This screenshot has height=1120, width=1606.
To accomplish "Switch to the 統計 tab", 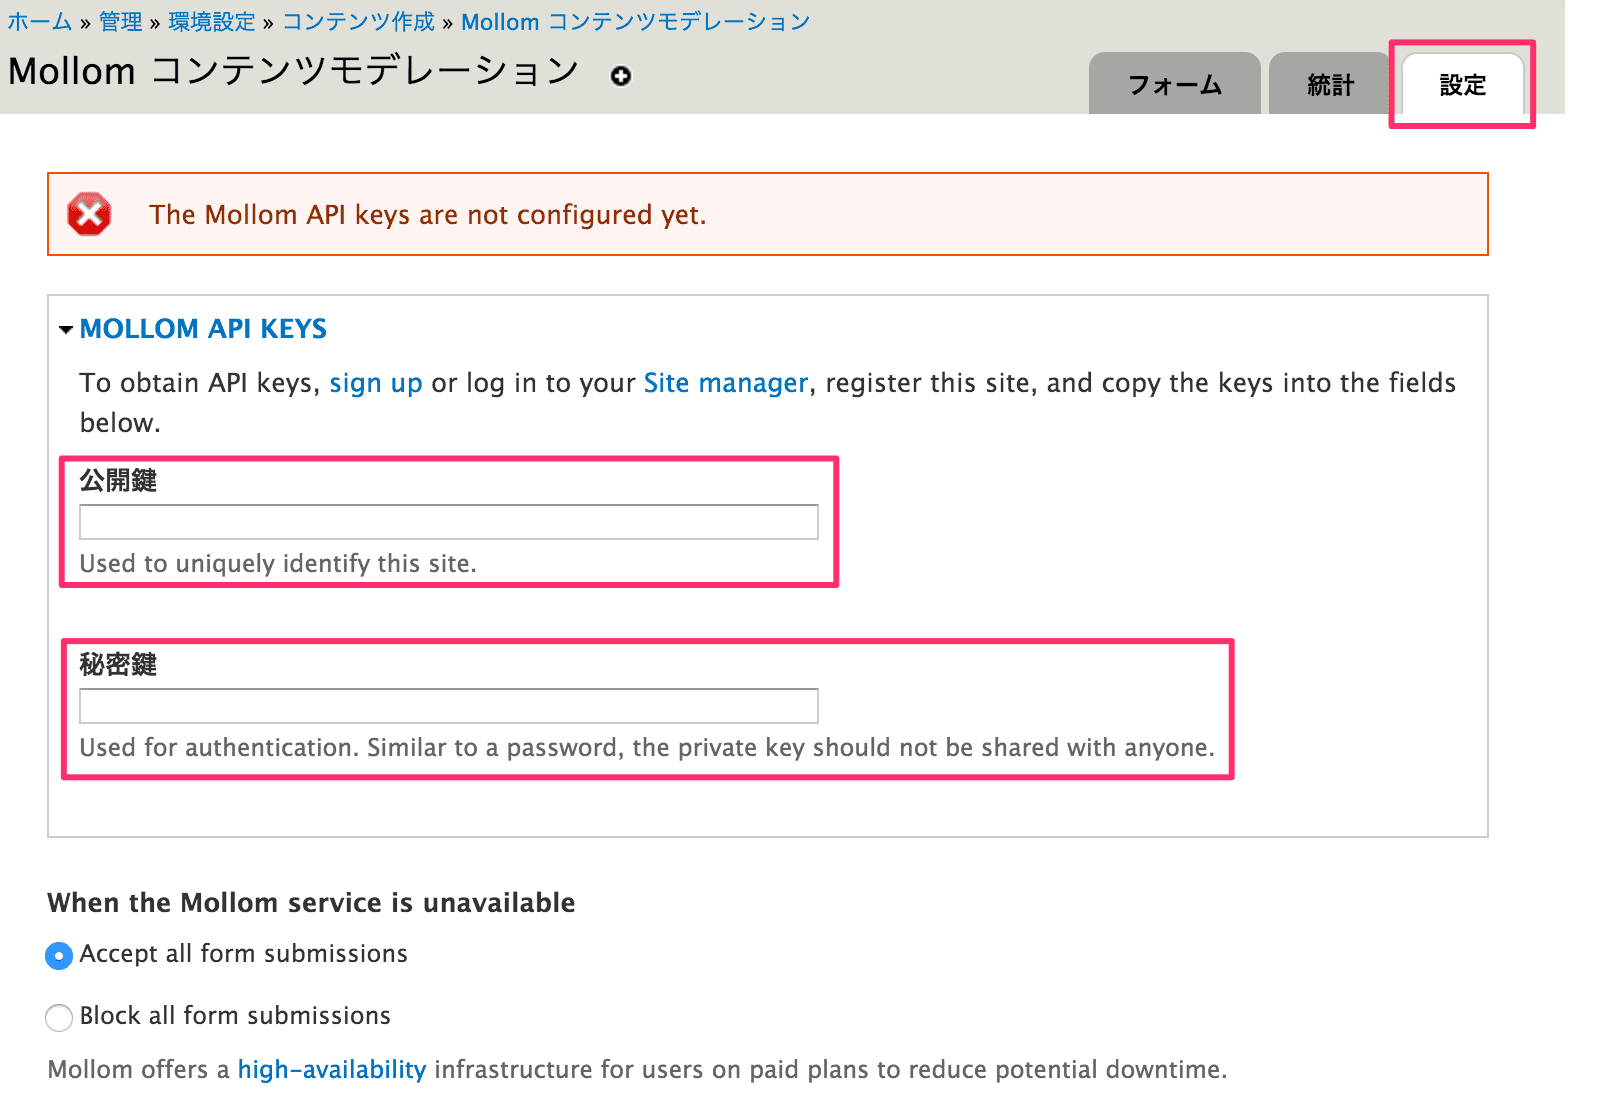I will 1330,84.
